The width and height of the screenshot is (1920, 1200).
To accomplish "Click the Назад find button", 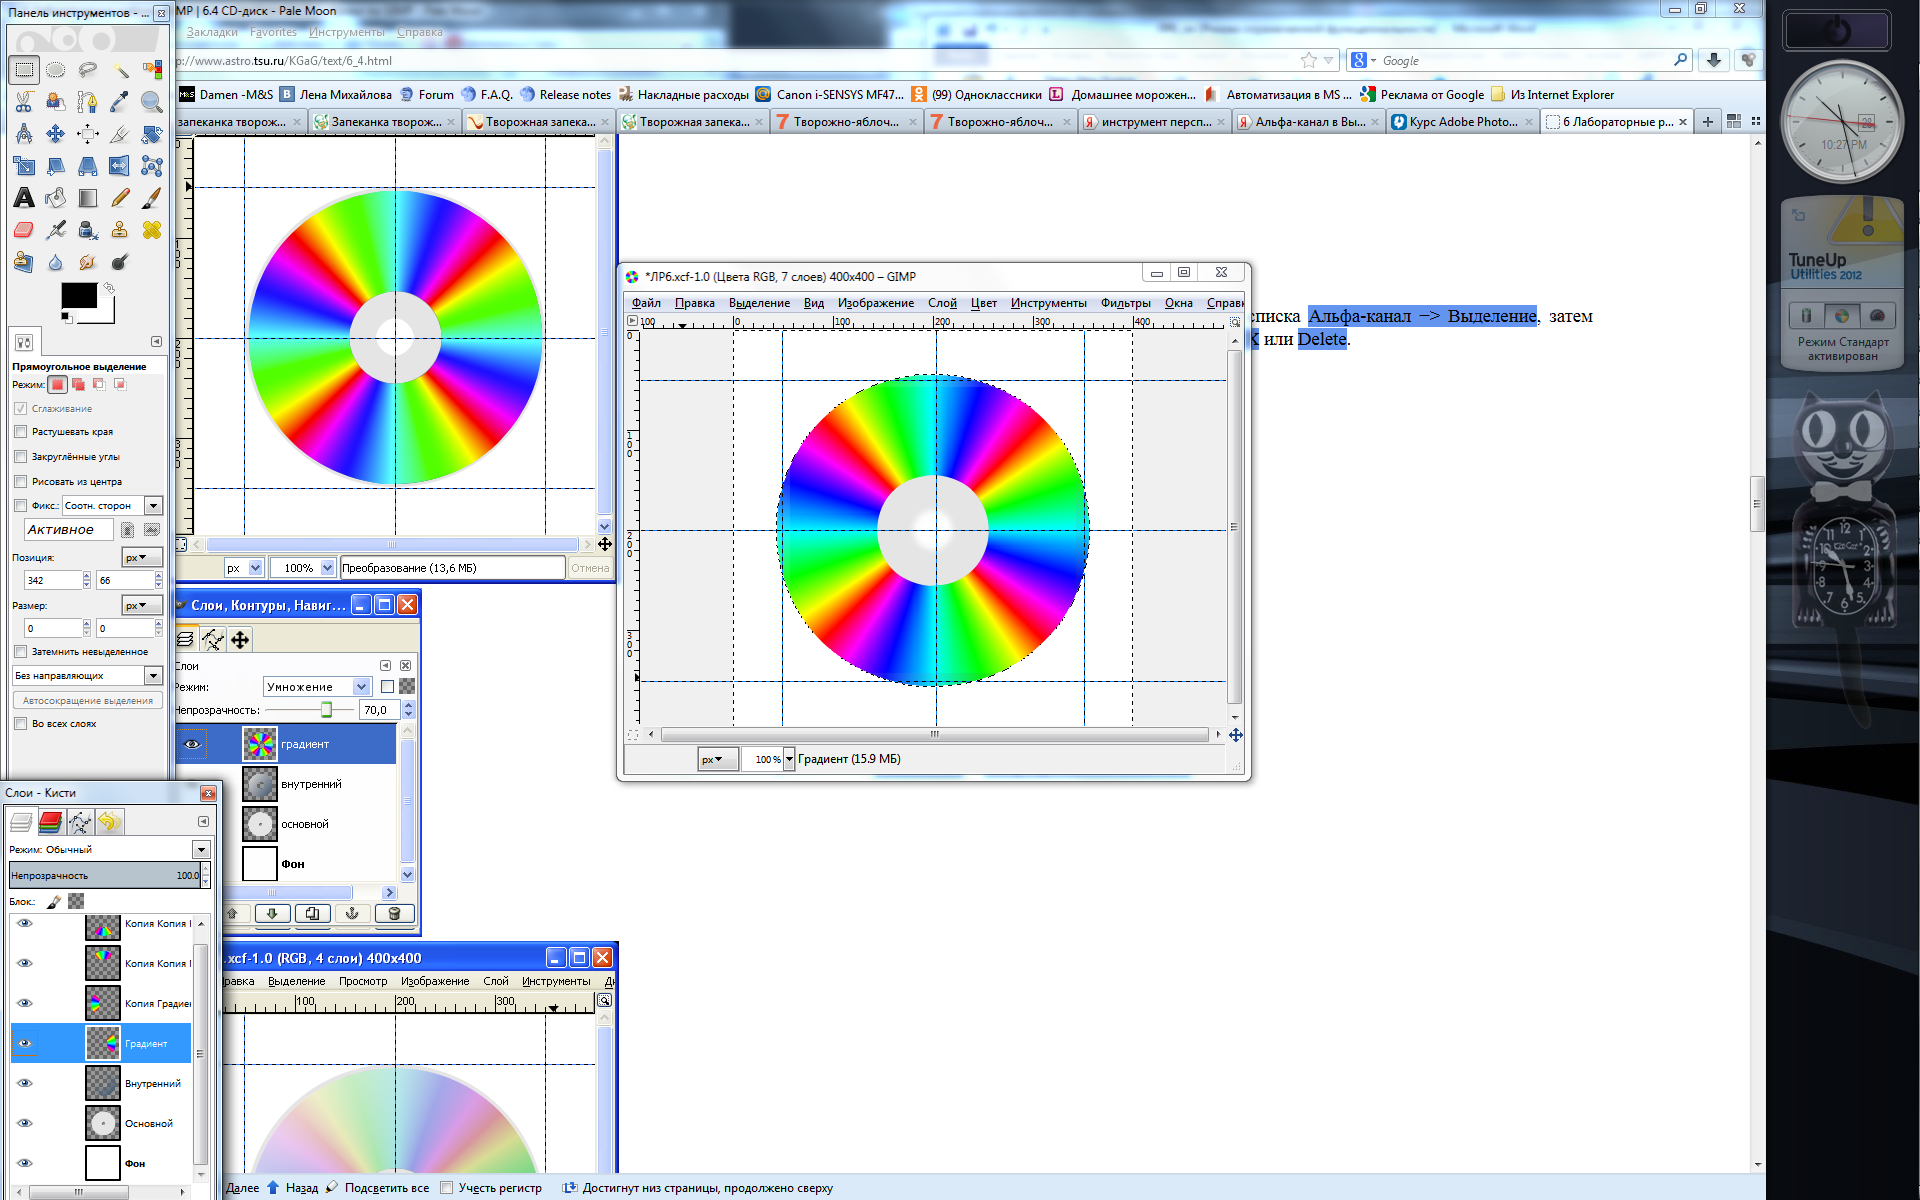I will click(x=293, y=1188).
